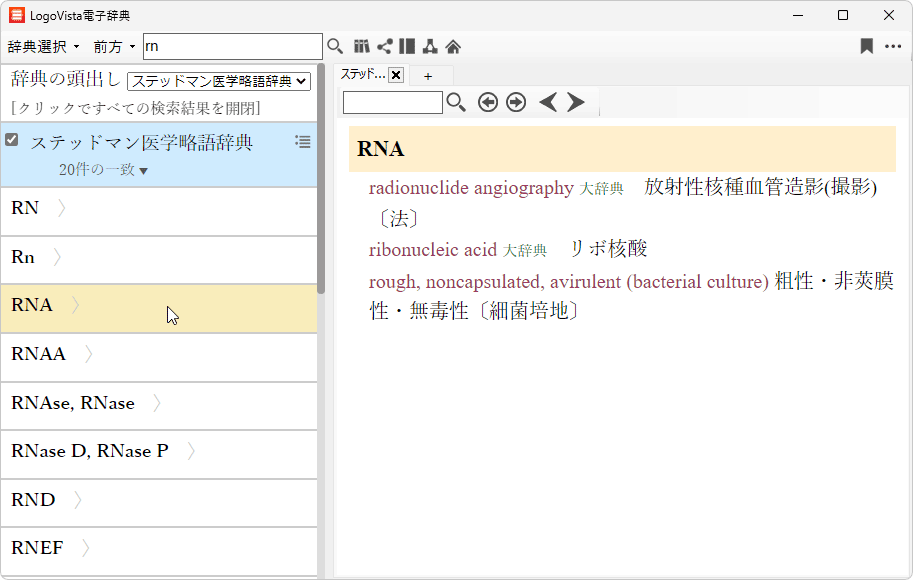Open the 前方 search mode dropdown
Viewport: 913px width, 580px height.
click(114, 47)
